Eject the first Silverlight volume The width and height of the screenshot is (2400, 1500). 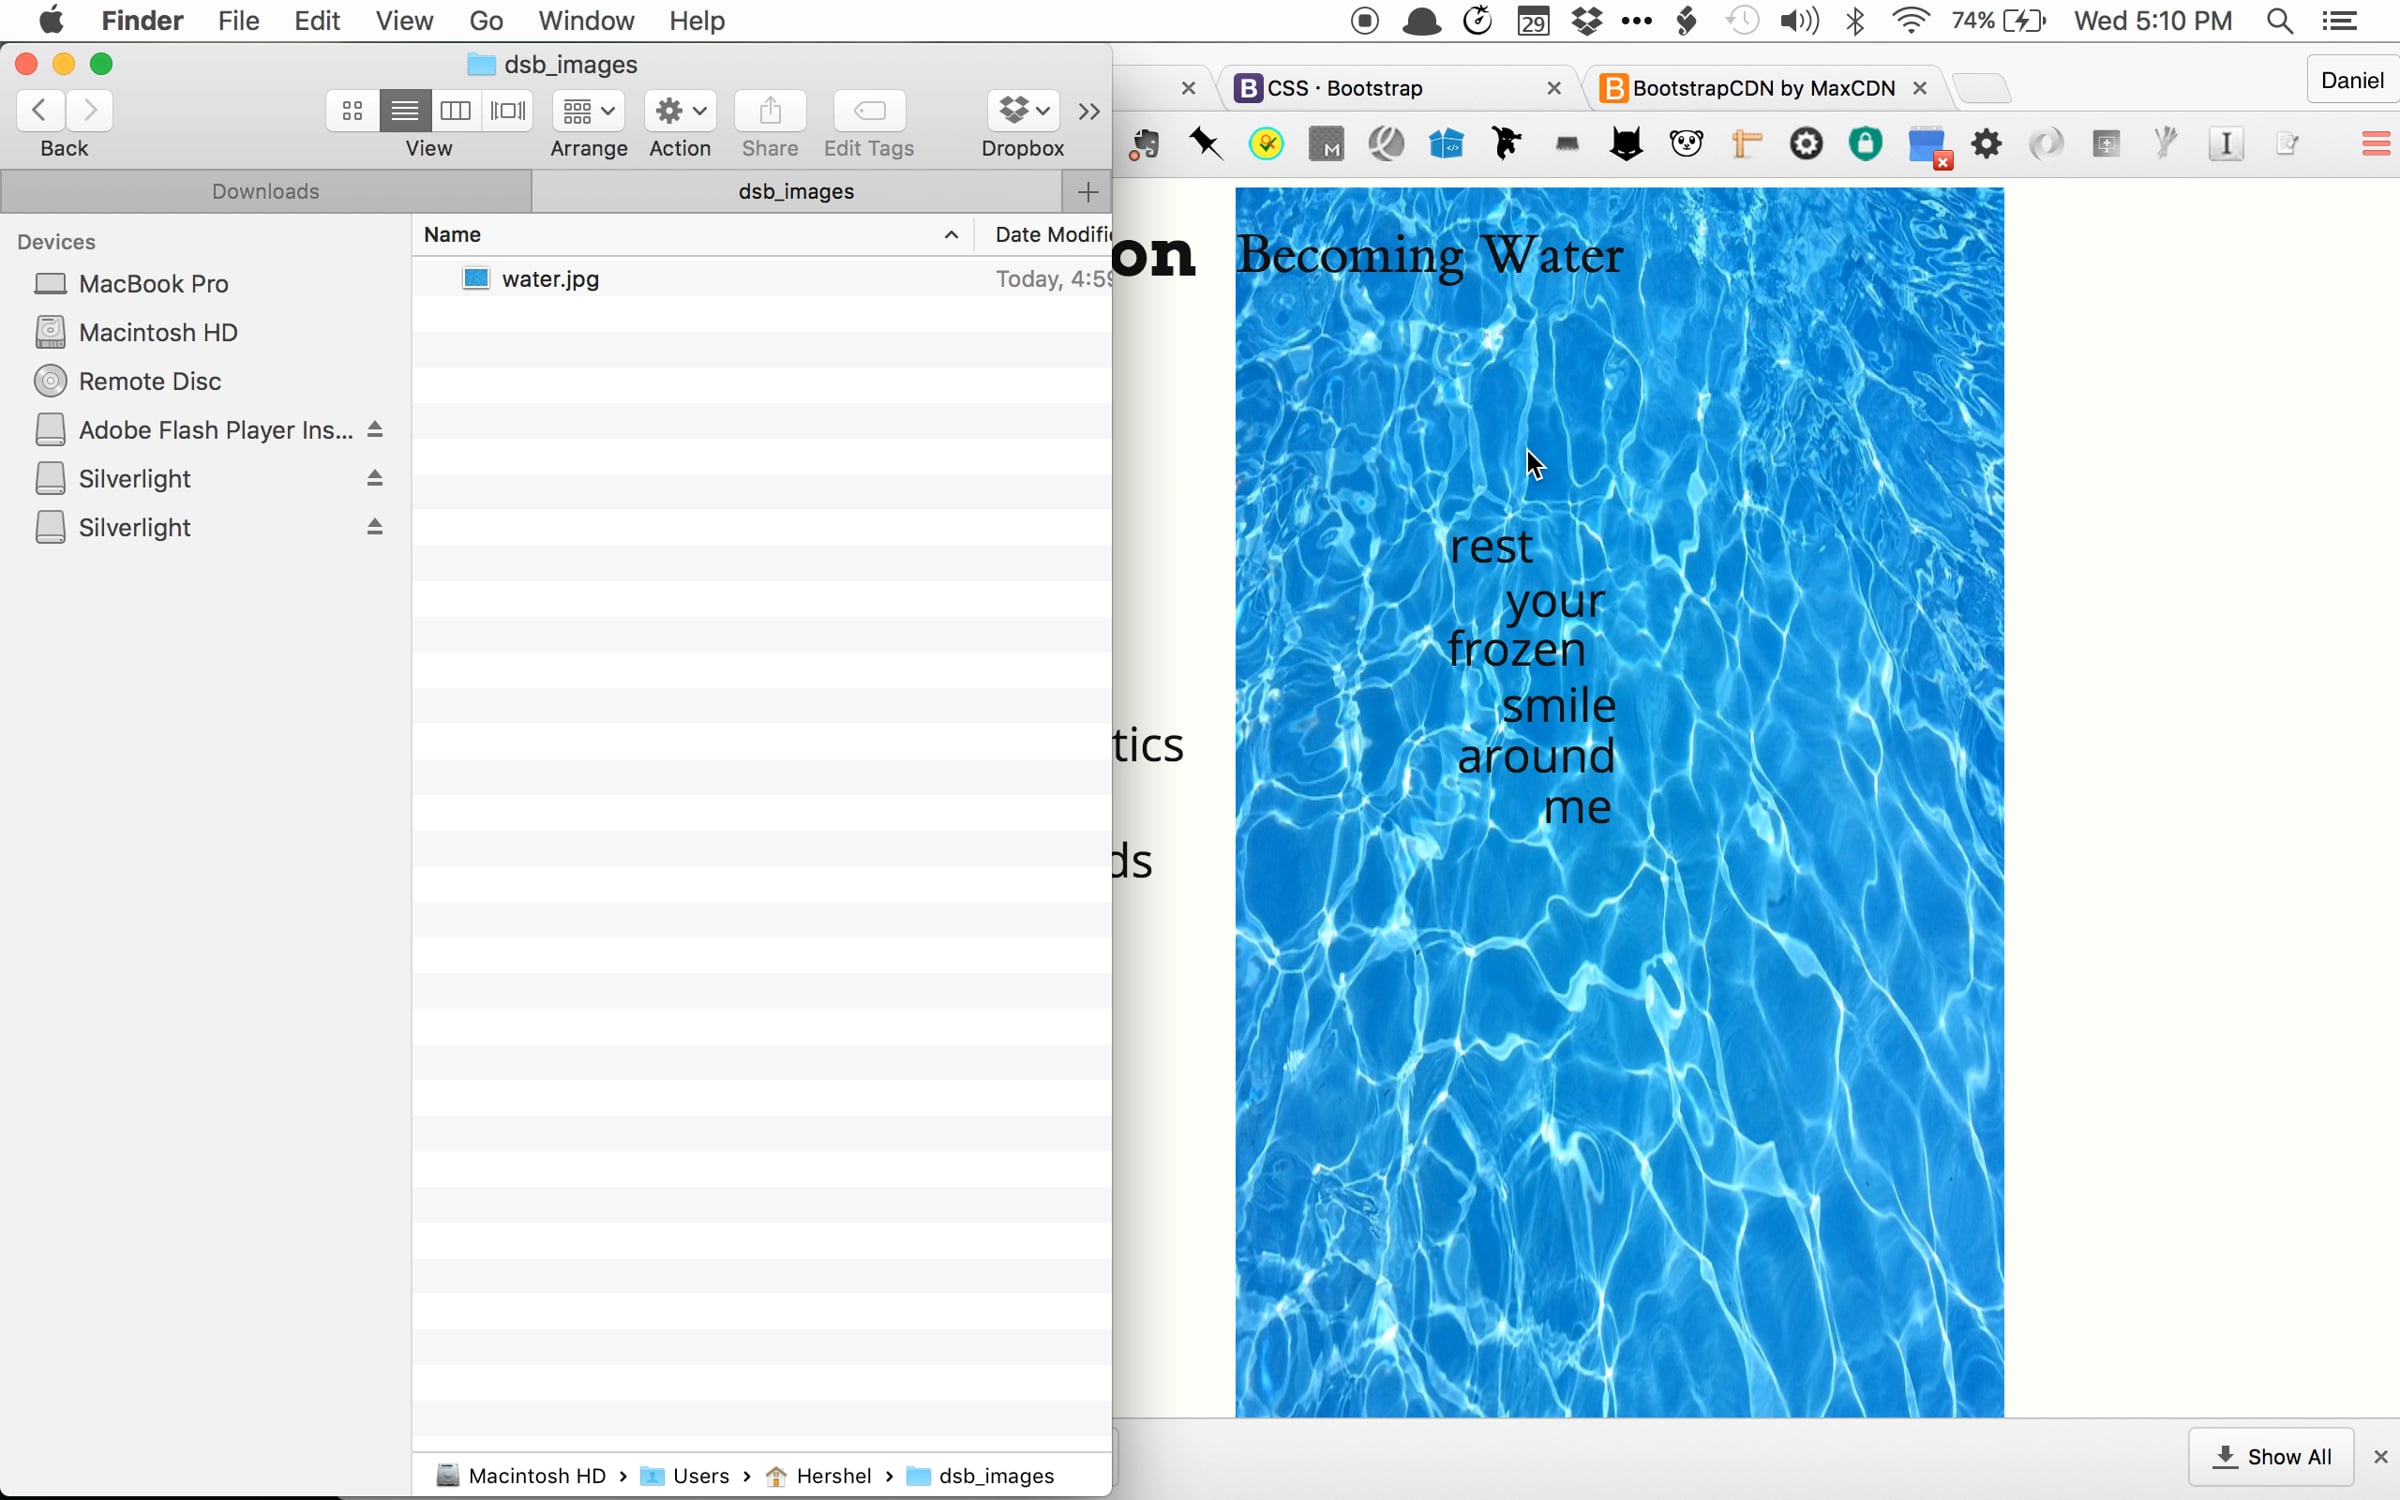click(x=375, y=479)
